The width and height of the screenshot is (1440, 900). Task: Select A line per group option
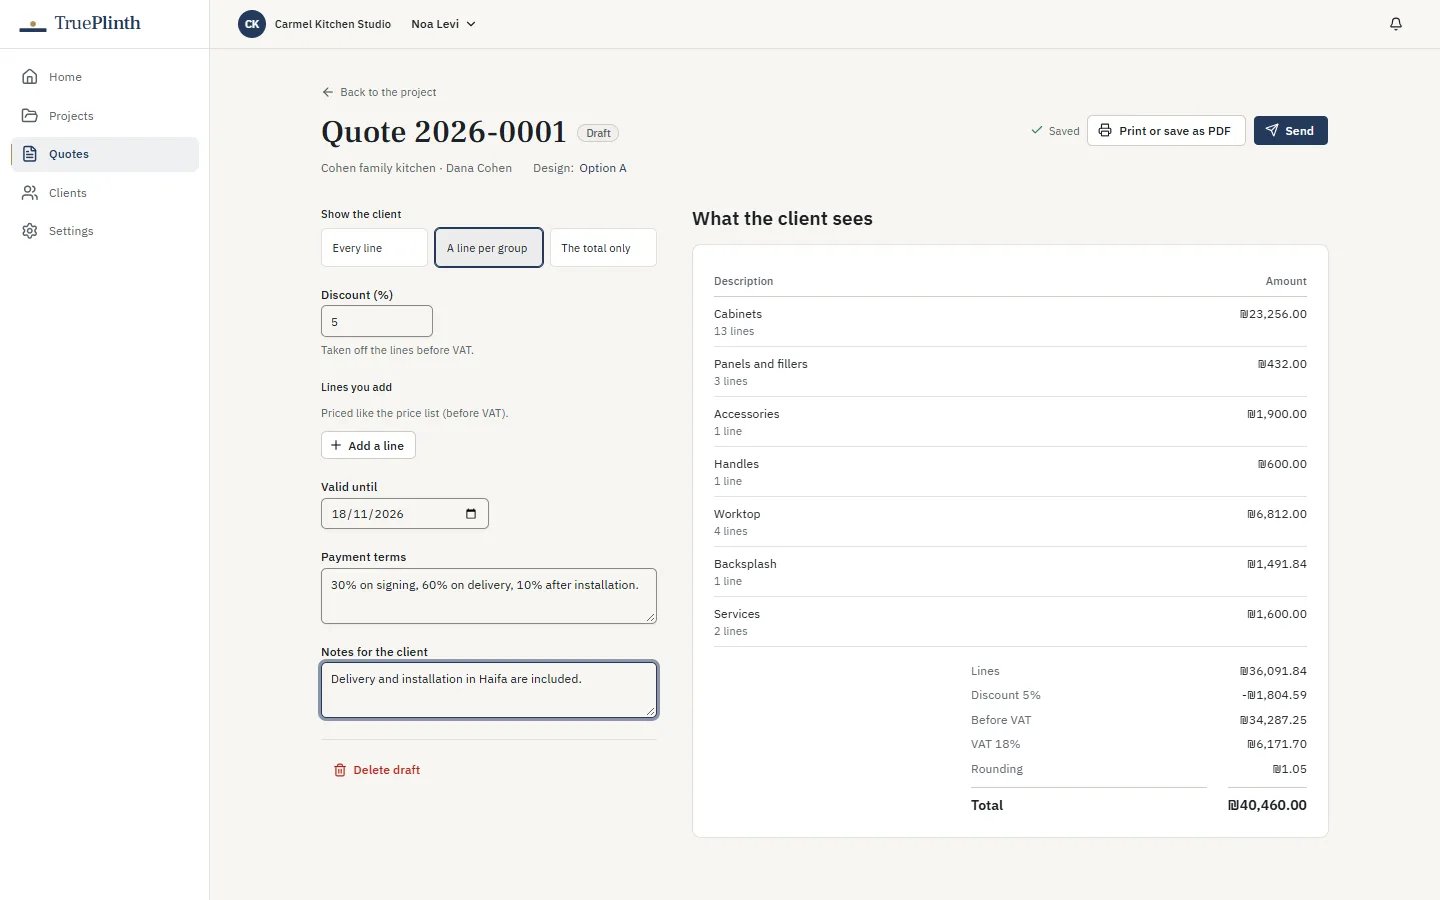pos(489,248)
